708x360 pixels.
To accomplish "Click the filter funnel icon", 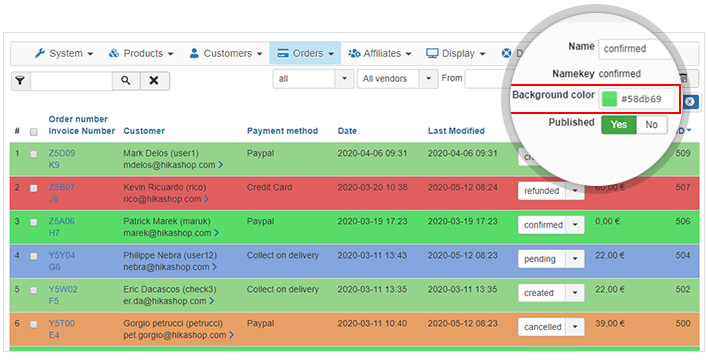I will 20,81.
